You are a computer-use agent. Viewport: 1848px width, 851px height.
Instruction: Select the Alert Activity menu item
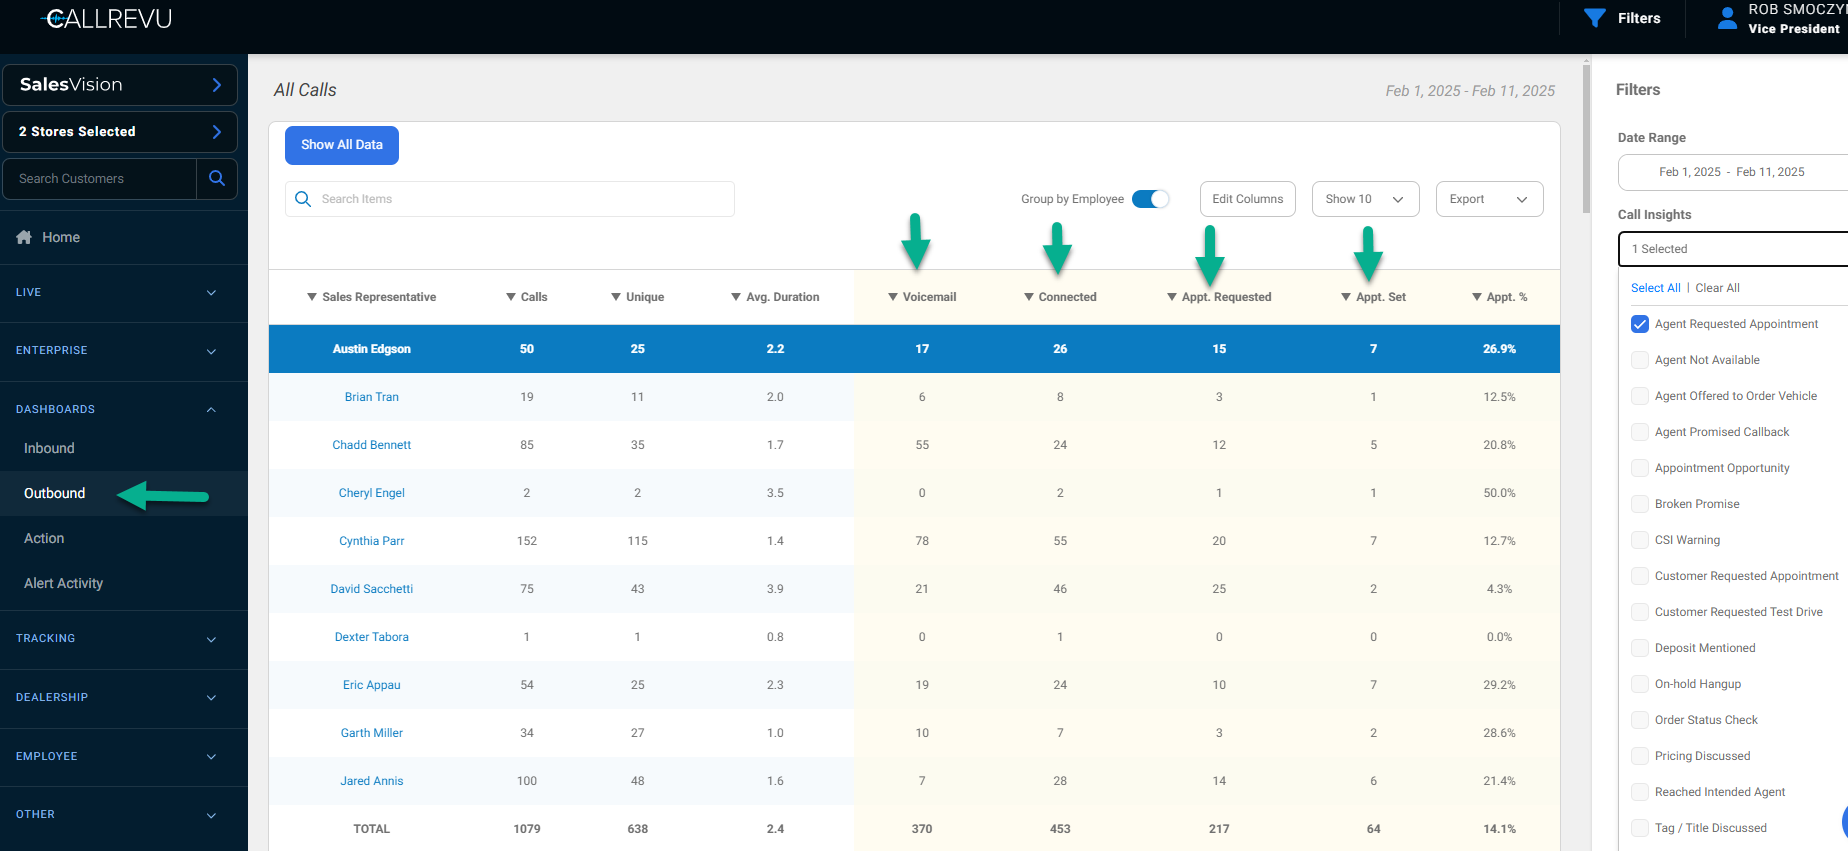pos(63,583)
